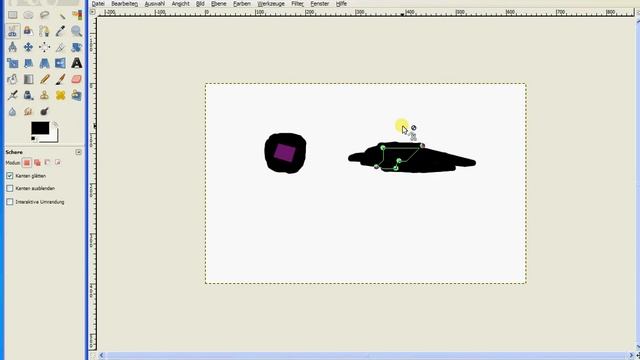Select the Bucket Fill tool
The width and height of the screenshot is (640, 360).
tap(12, 79)
